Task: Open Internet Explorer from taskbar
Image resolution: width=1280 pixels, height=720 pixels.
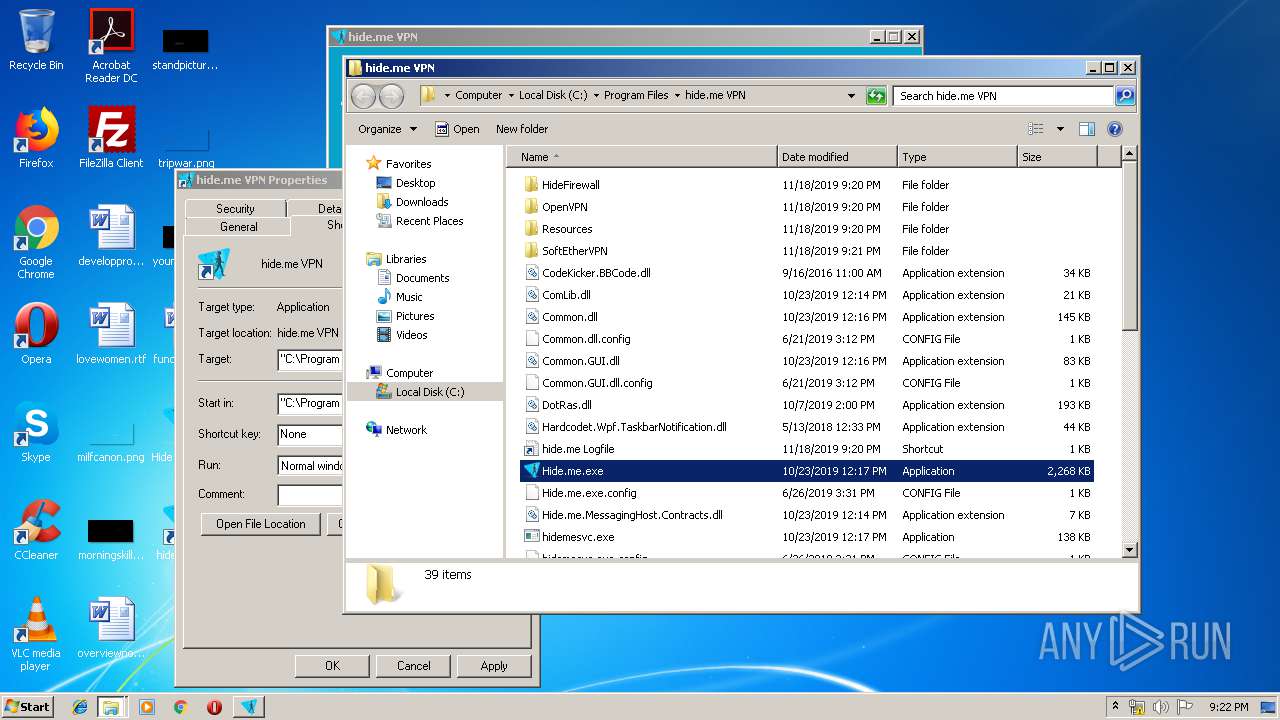Action: pyautogui.click(x=80, y=707)
